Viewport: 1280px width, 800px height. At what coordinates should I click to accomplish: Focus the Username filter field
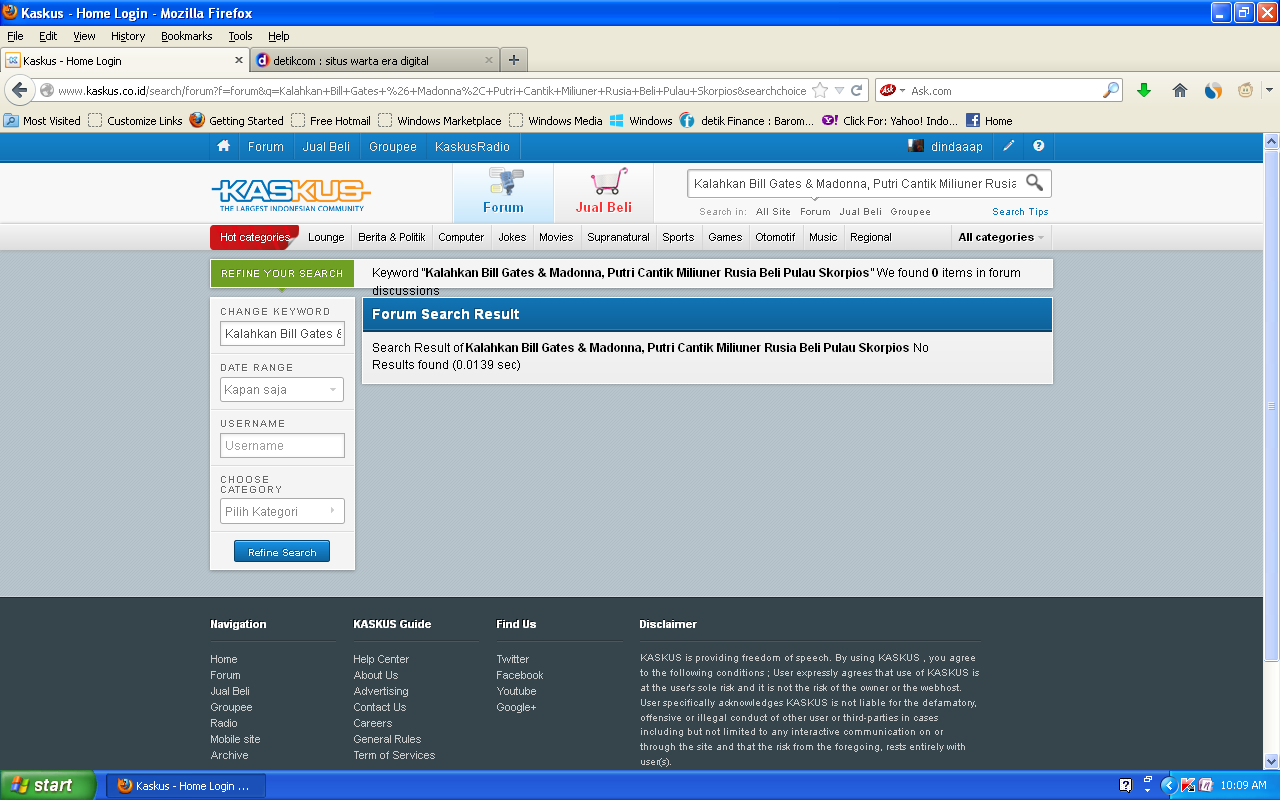coord(282,446)
